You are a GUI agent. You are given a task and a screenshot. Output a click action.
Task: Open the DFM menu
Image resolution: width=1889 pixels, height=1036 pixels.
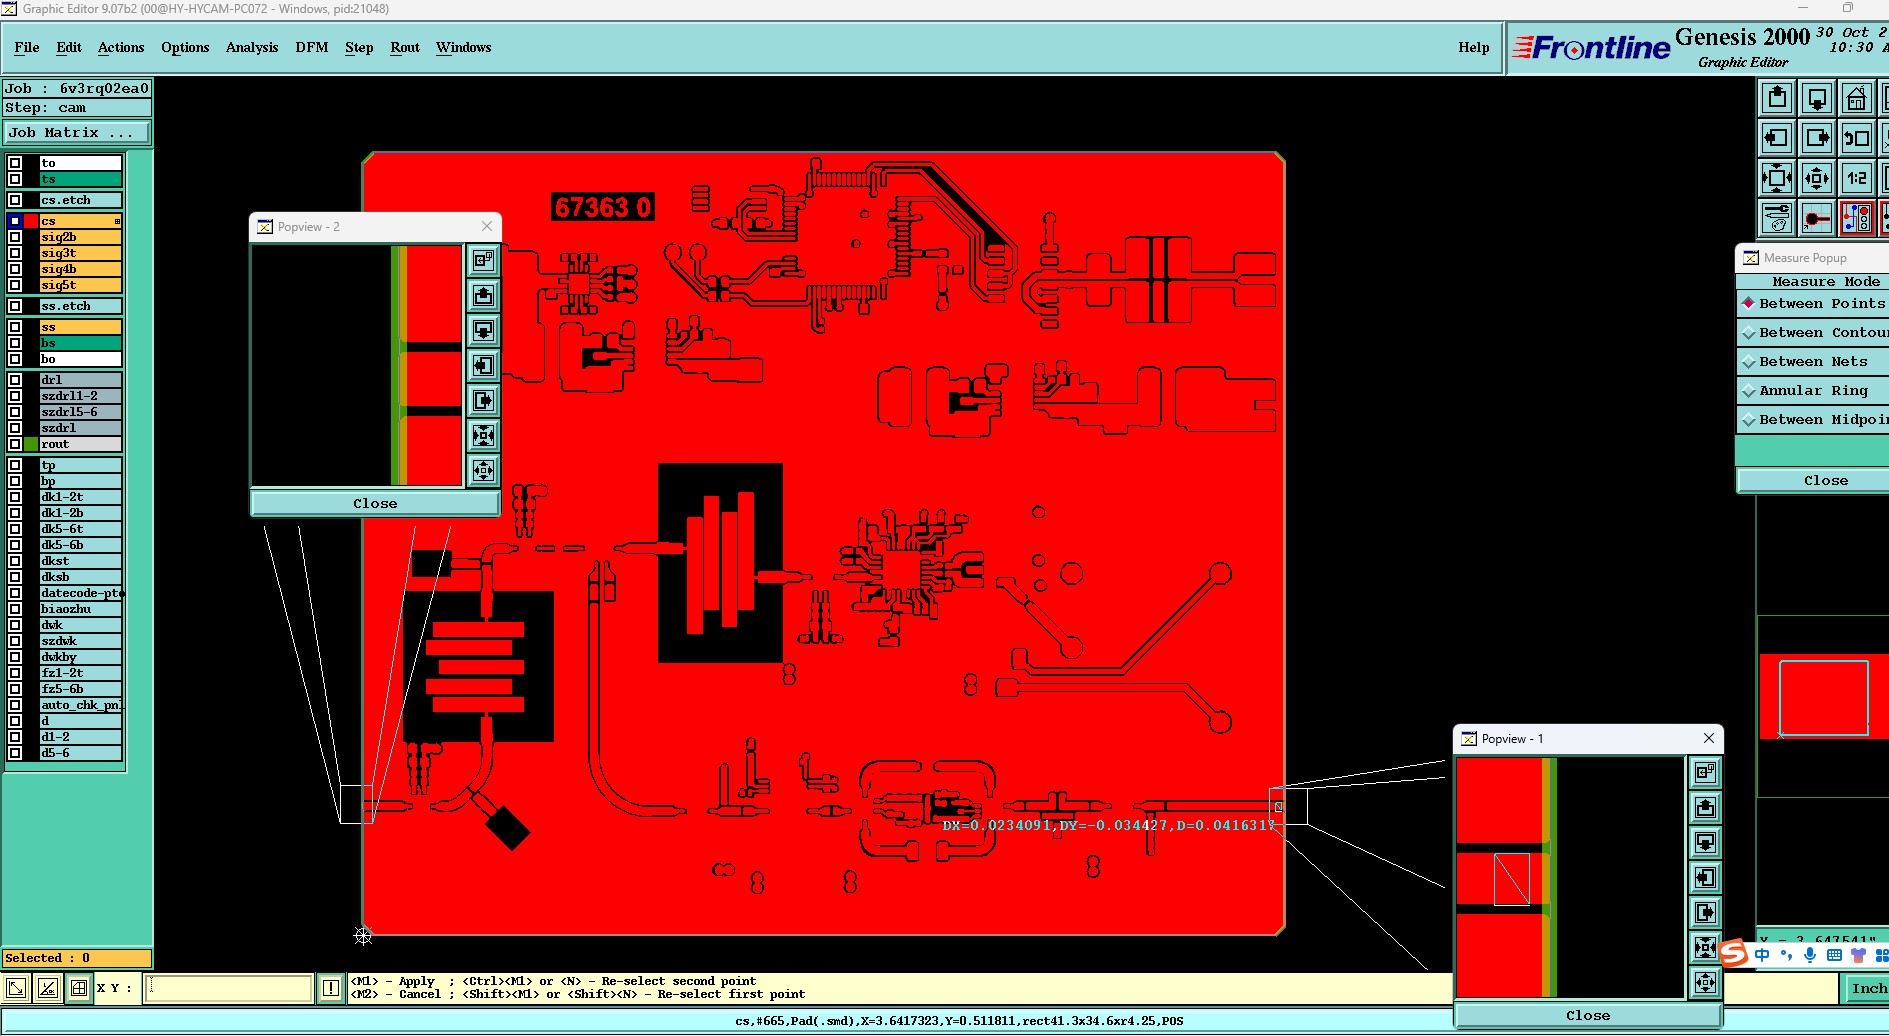point(312,47)
